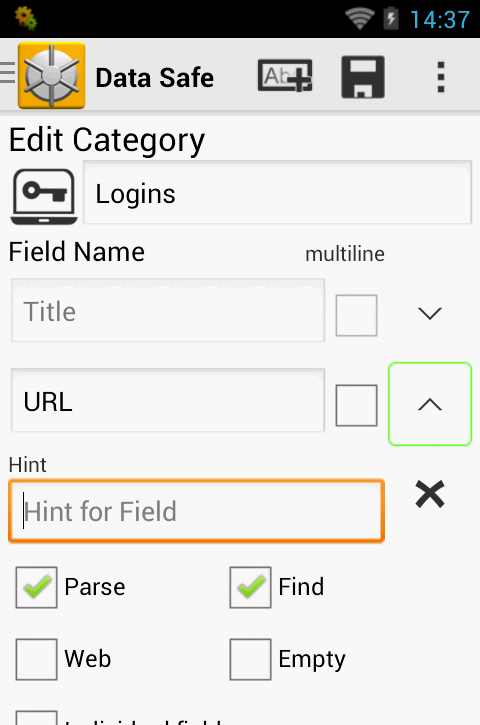Change the Logins category key icon
The width and height of the screenshot is (480, 725).
click(44, 197)
